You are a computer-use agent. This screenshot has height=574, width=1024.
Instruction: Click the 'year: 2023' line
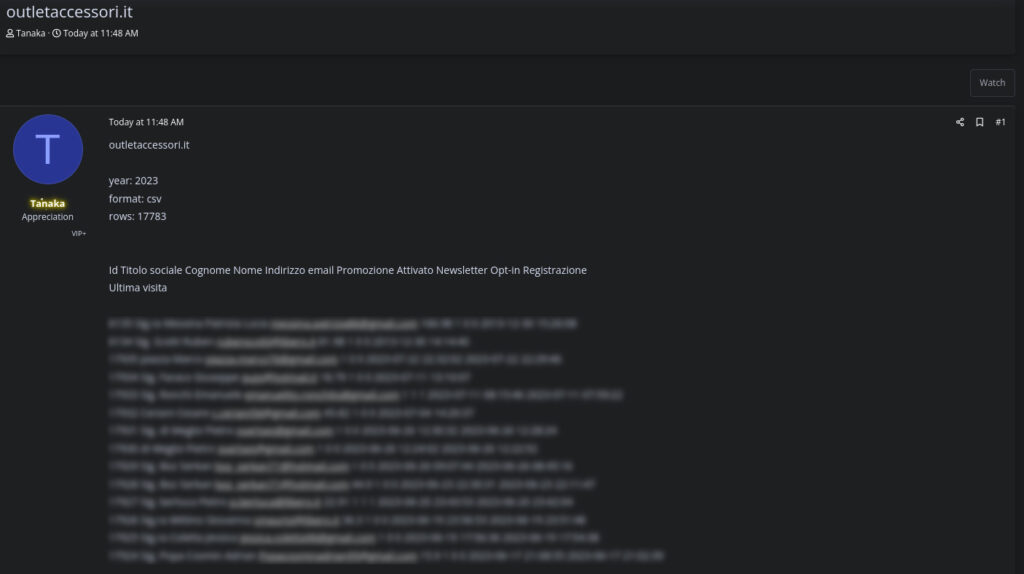pos(133,181)
